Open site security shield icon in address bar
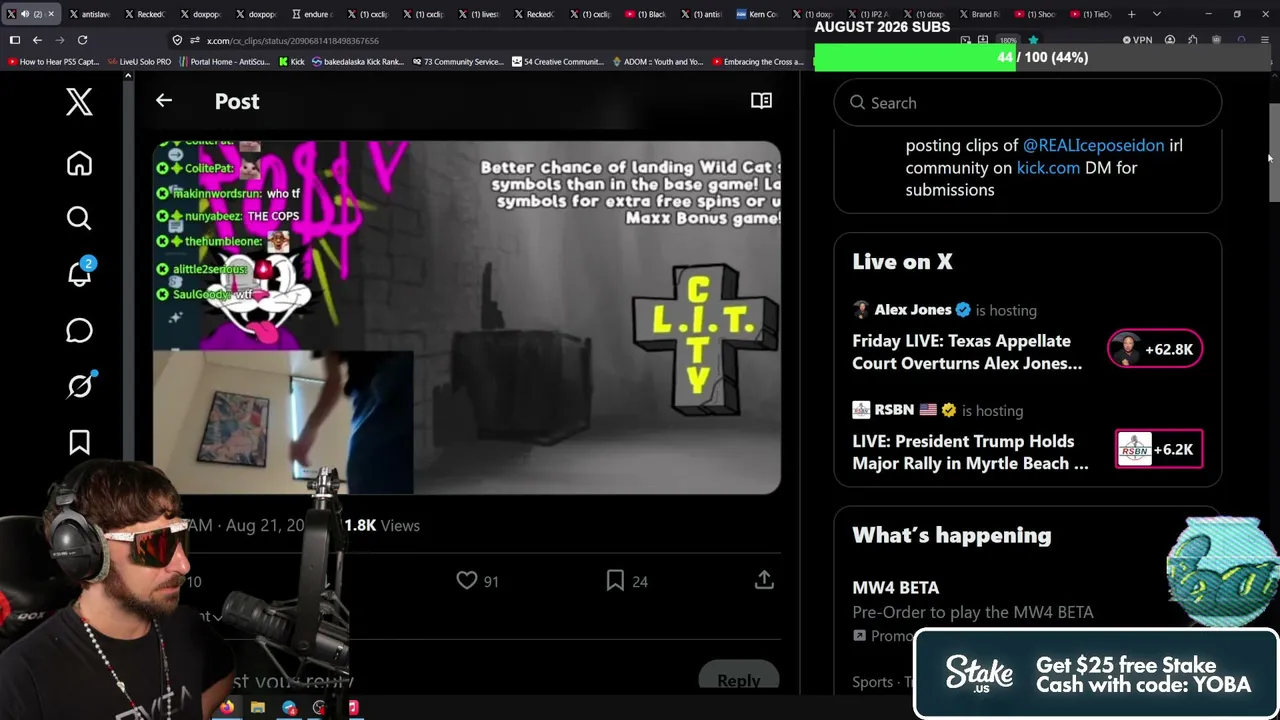 coord(177,40)
